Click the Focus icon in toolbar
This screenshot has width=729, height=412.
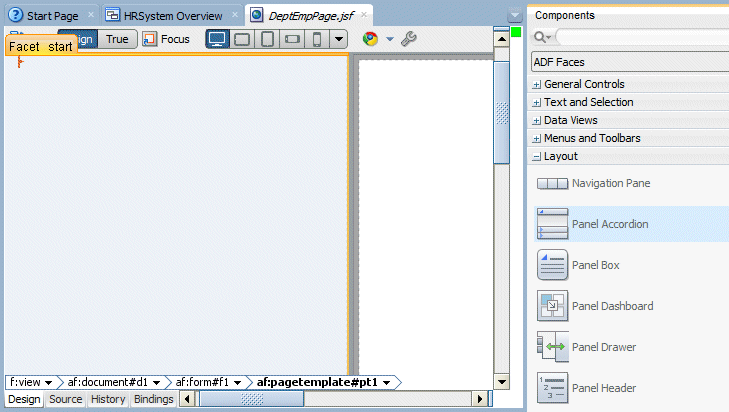(x=149, y=39)
